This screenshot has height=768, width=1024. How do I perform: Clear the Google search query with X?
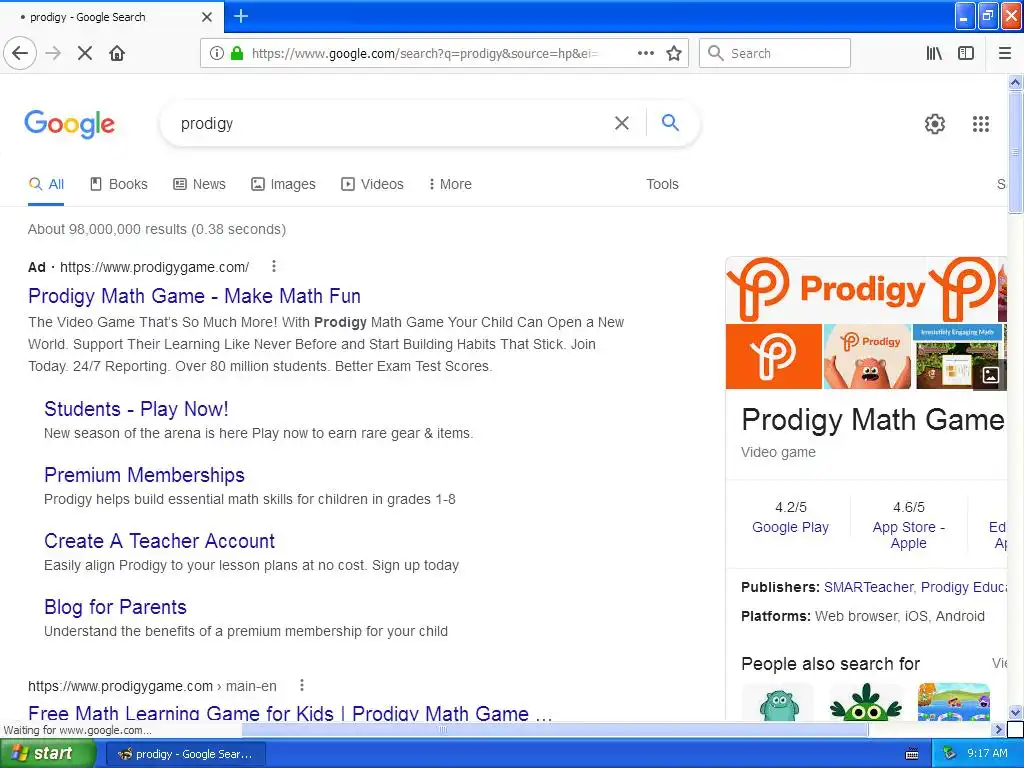pyautogui.click(x=622, y=123)
